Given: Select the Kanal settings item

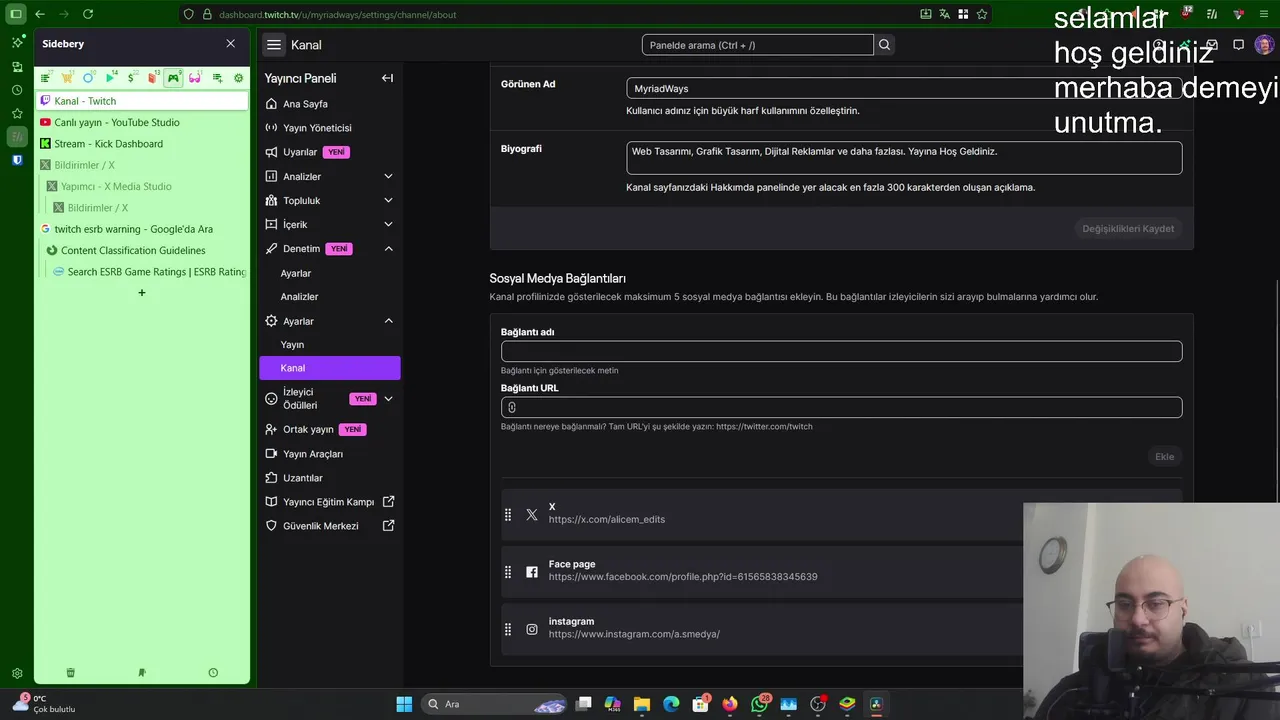Looking at the screenshot, I should coord(330,368).
